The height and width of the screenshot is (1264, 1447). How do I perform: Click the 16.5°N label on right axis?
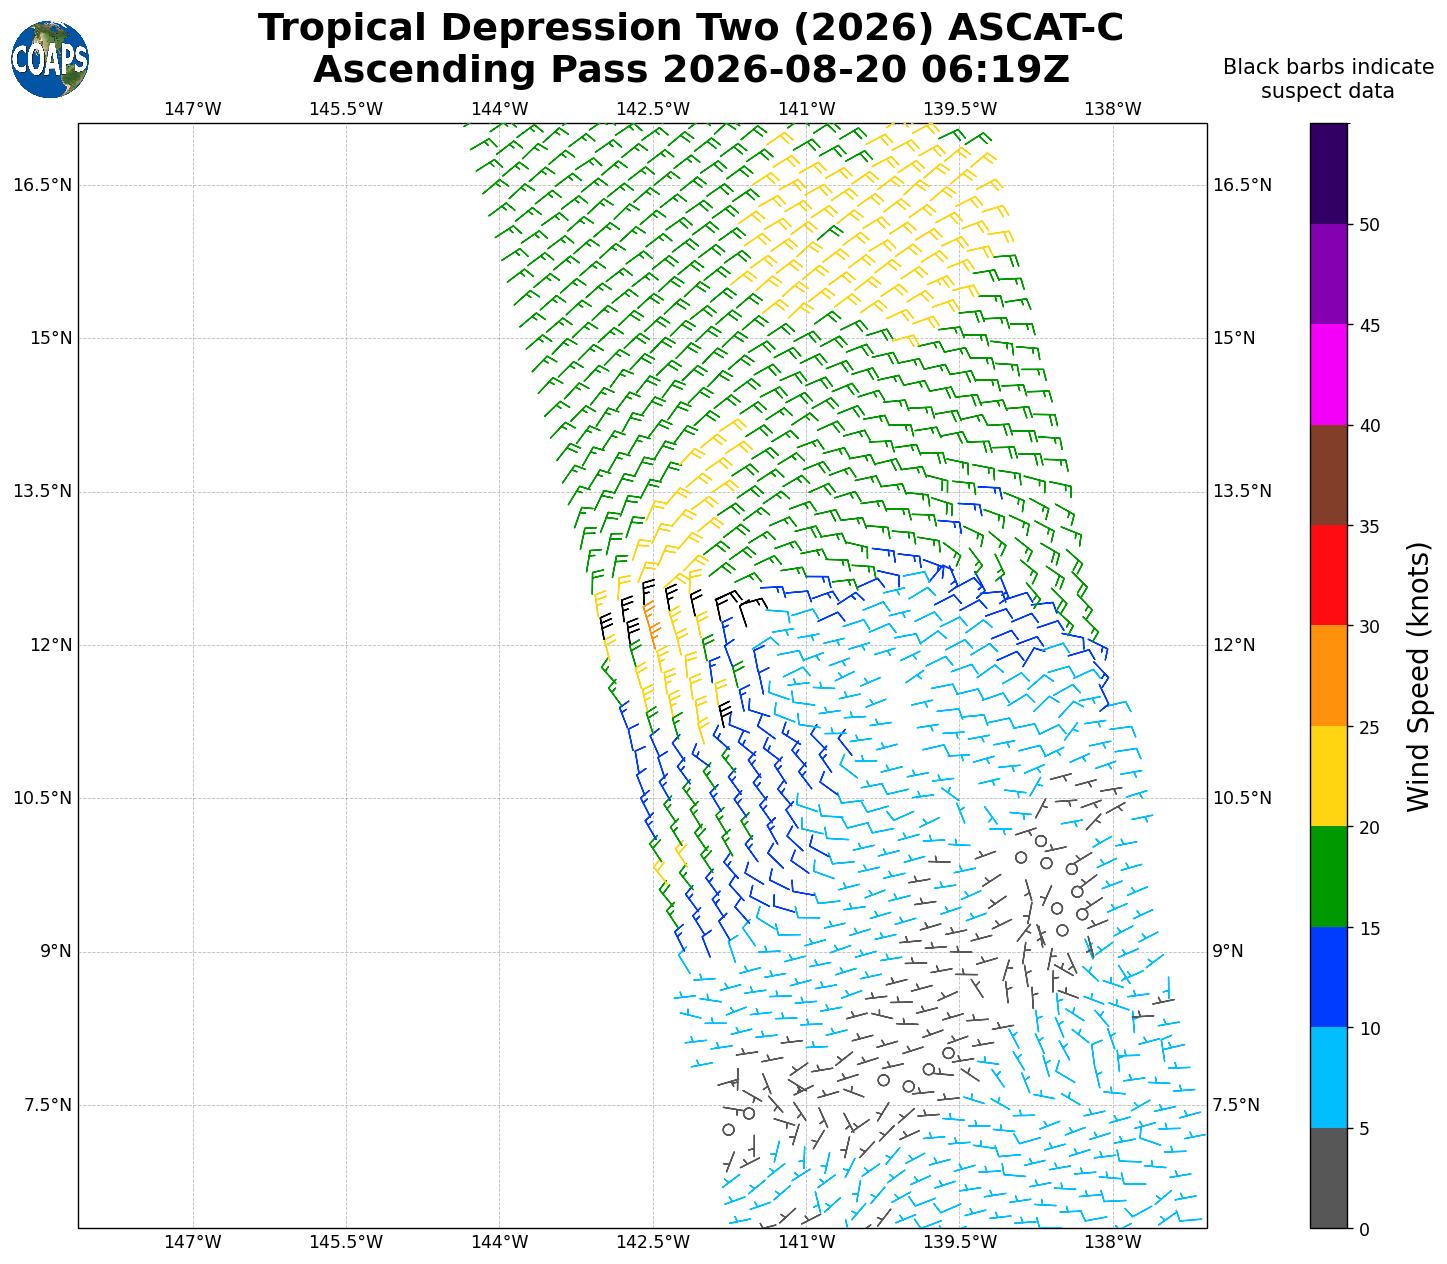click(x=1242, y=185)
